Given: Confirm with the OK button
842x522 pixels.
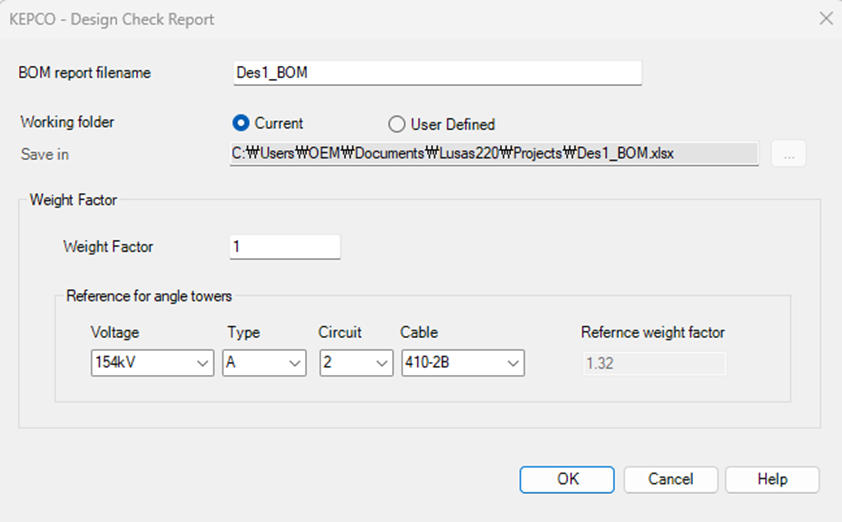Looking at the screenshot, I should coord(567,479).
